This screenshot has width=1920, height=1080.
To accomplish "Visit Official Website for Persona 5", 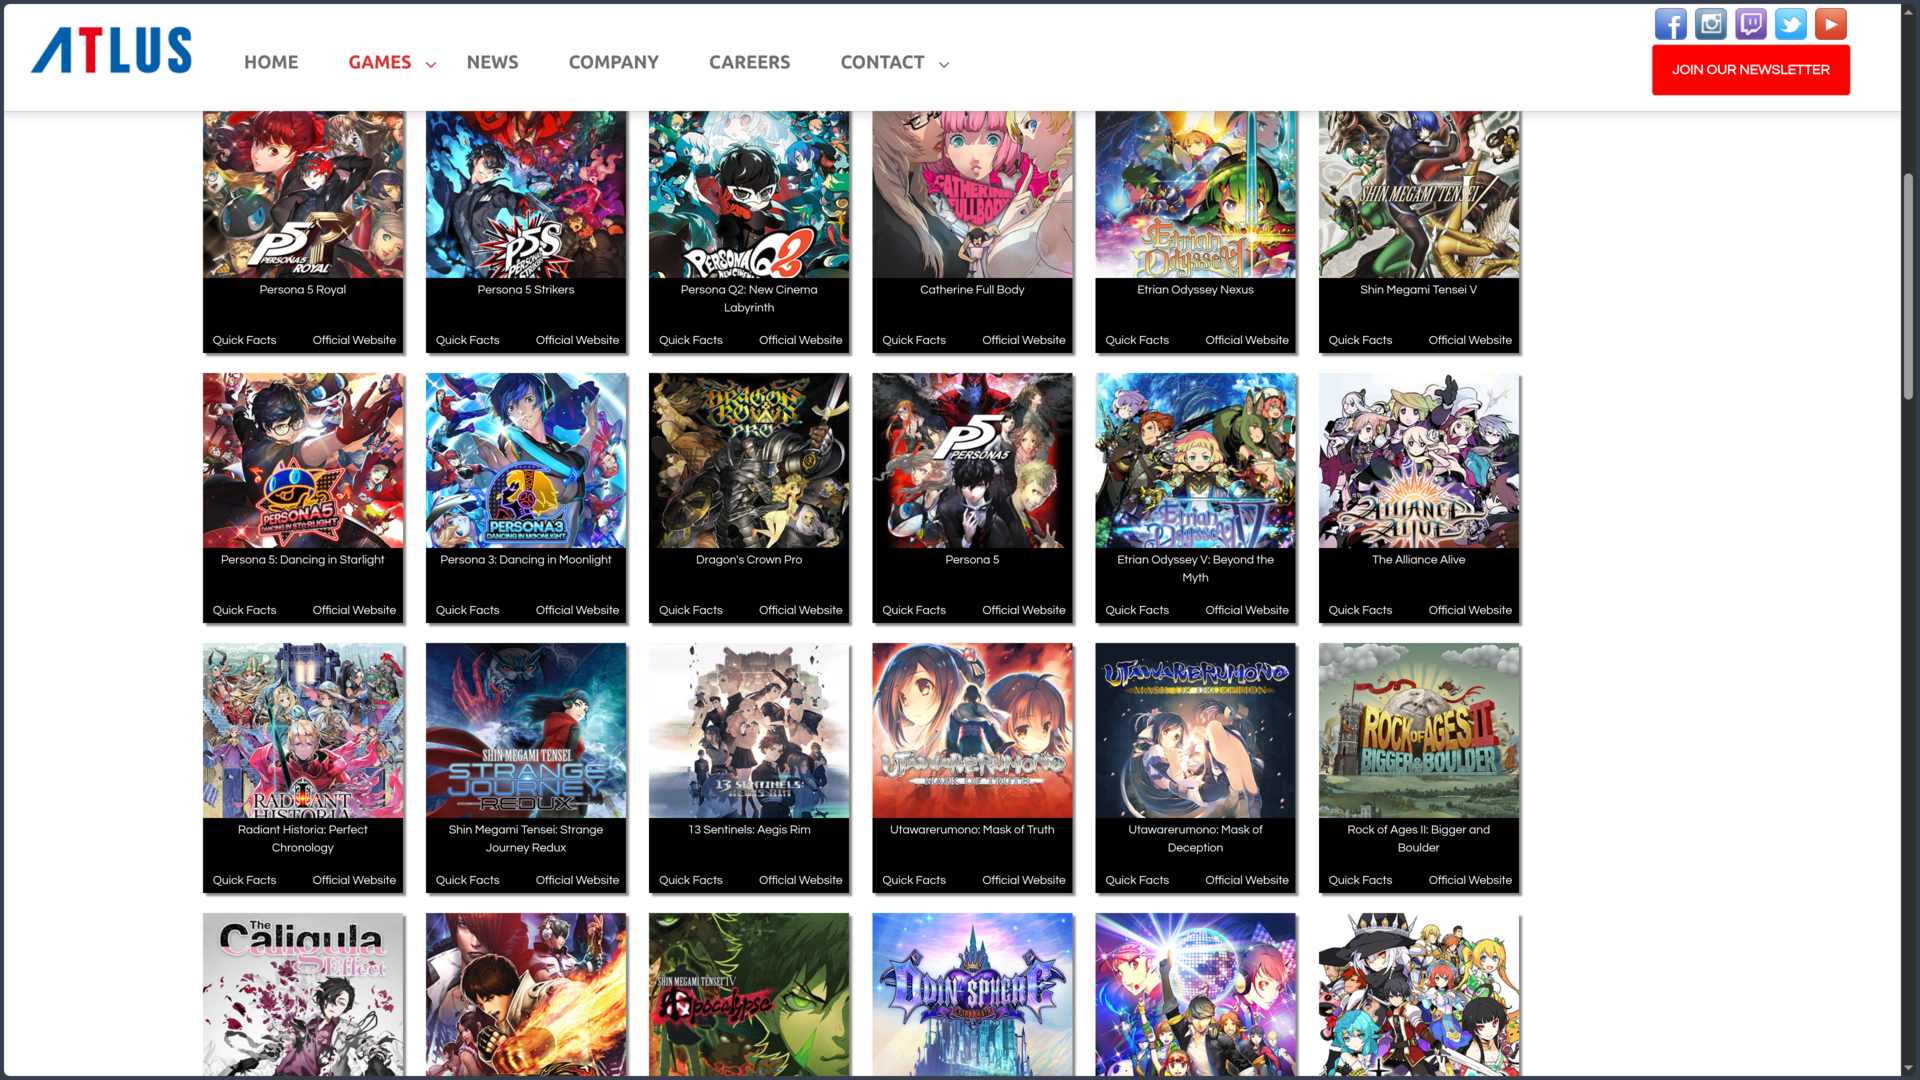I will click(1023, 610).
